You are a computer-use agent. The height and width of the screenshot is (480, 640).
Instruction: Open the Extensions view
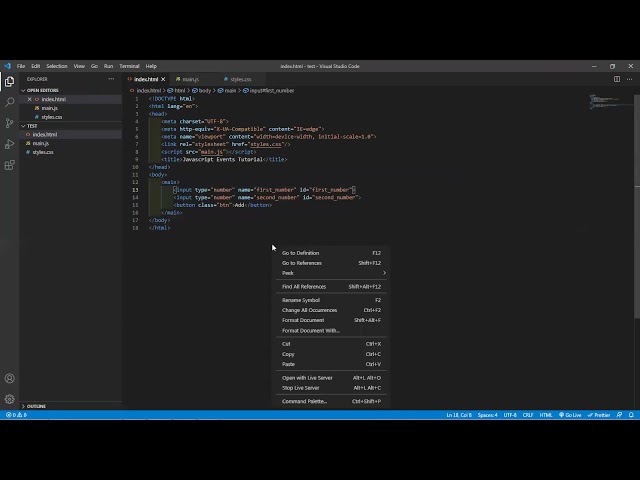click(9, 165)
